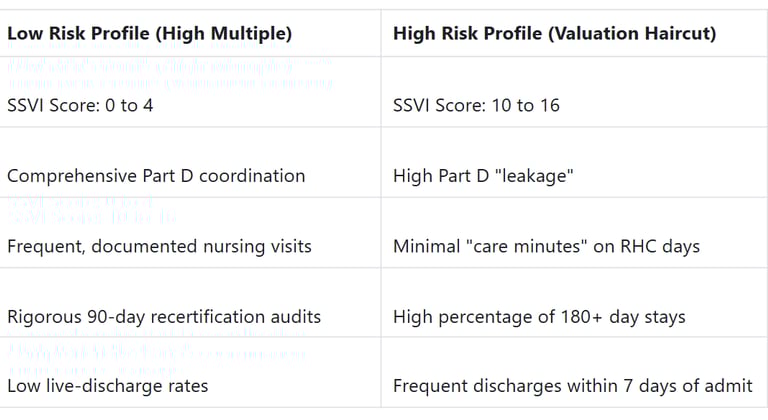The width and height of the screenshot is (768, 420).
Task: Click Rigorous 90-day recertification audits cell
Action: [x=164, y=317]
